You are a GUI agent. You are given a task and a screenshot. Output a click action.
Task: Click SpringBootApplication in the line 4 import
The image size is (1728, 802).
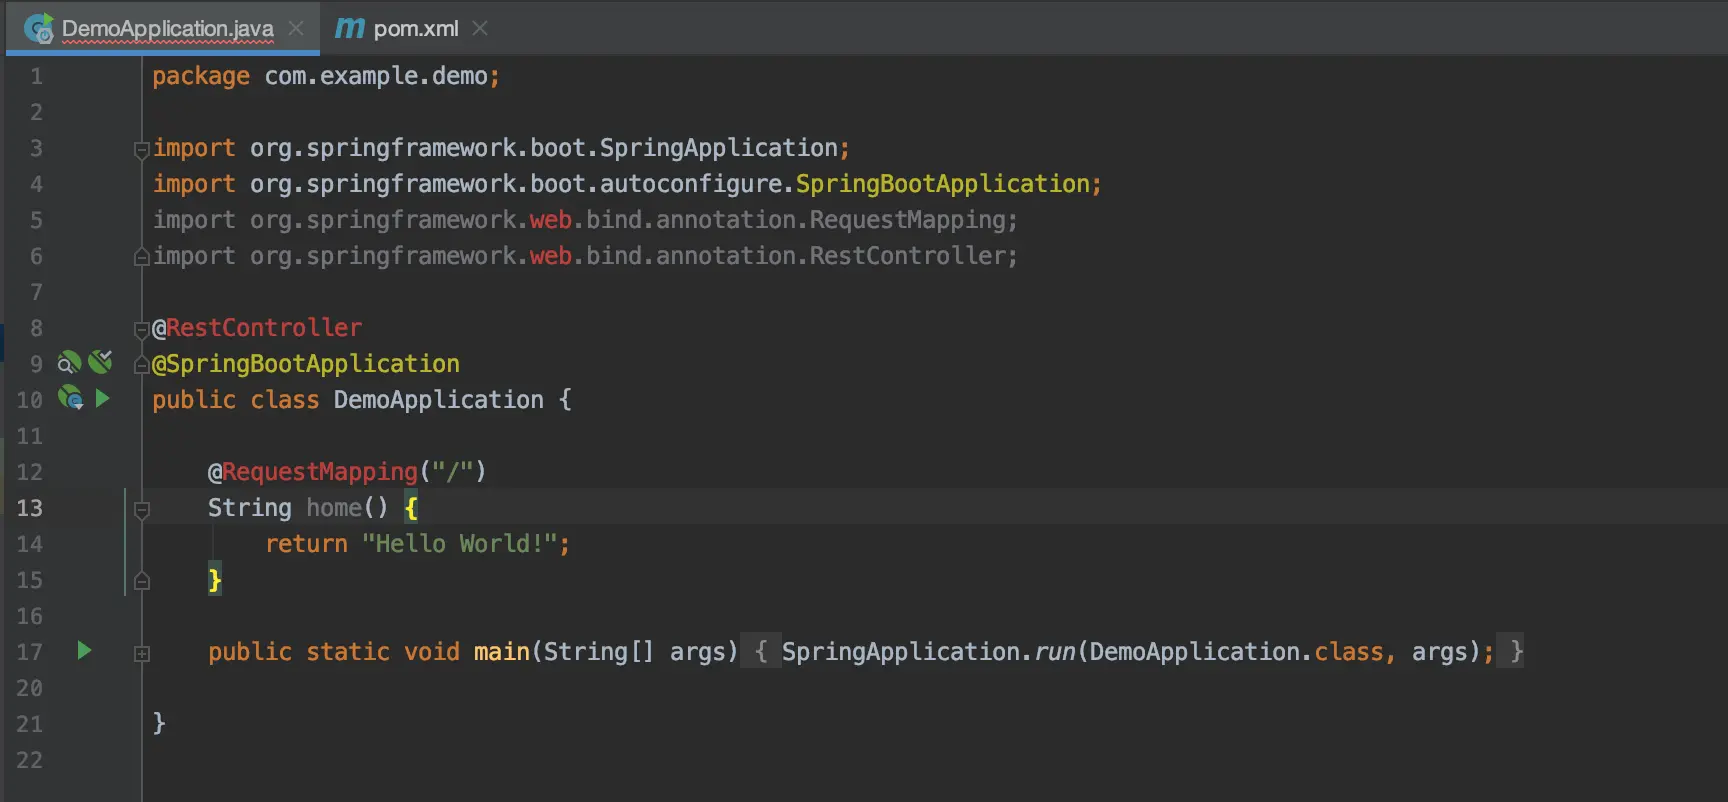pos(943,184)
